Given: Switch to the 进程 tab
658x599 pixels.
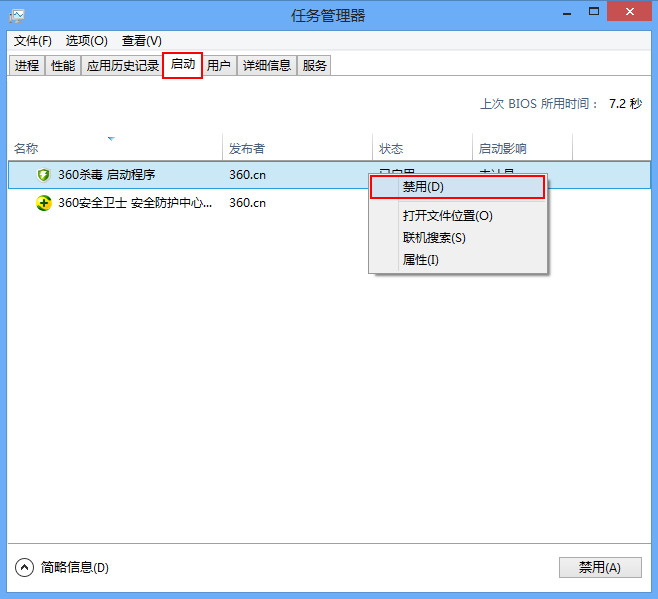Looking at the screenshot, I should pyautogui.click(x=27, y=66).
